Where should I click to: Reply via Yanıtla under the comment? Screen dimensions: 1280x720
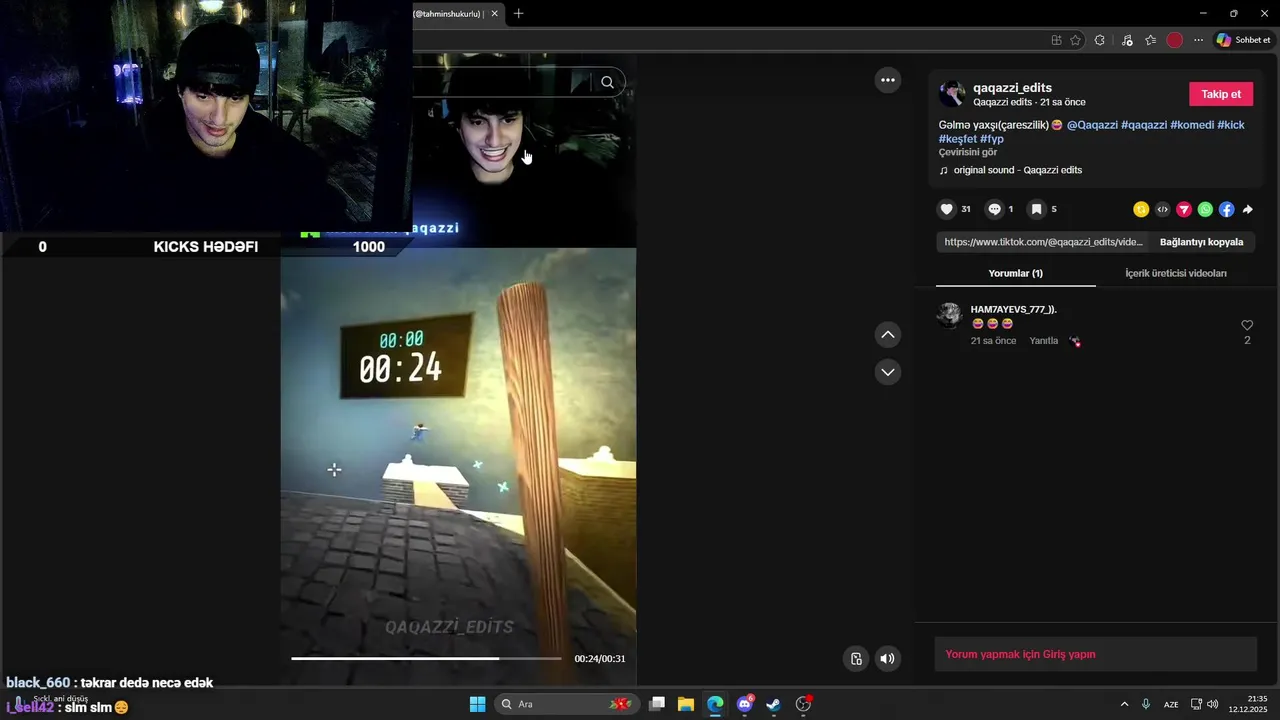[x=1043, y=341]
